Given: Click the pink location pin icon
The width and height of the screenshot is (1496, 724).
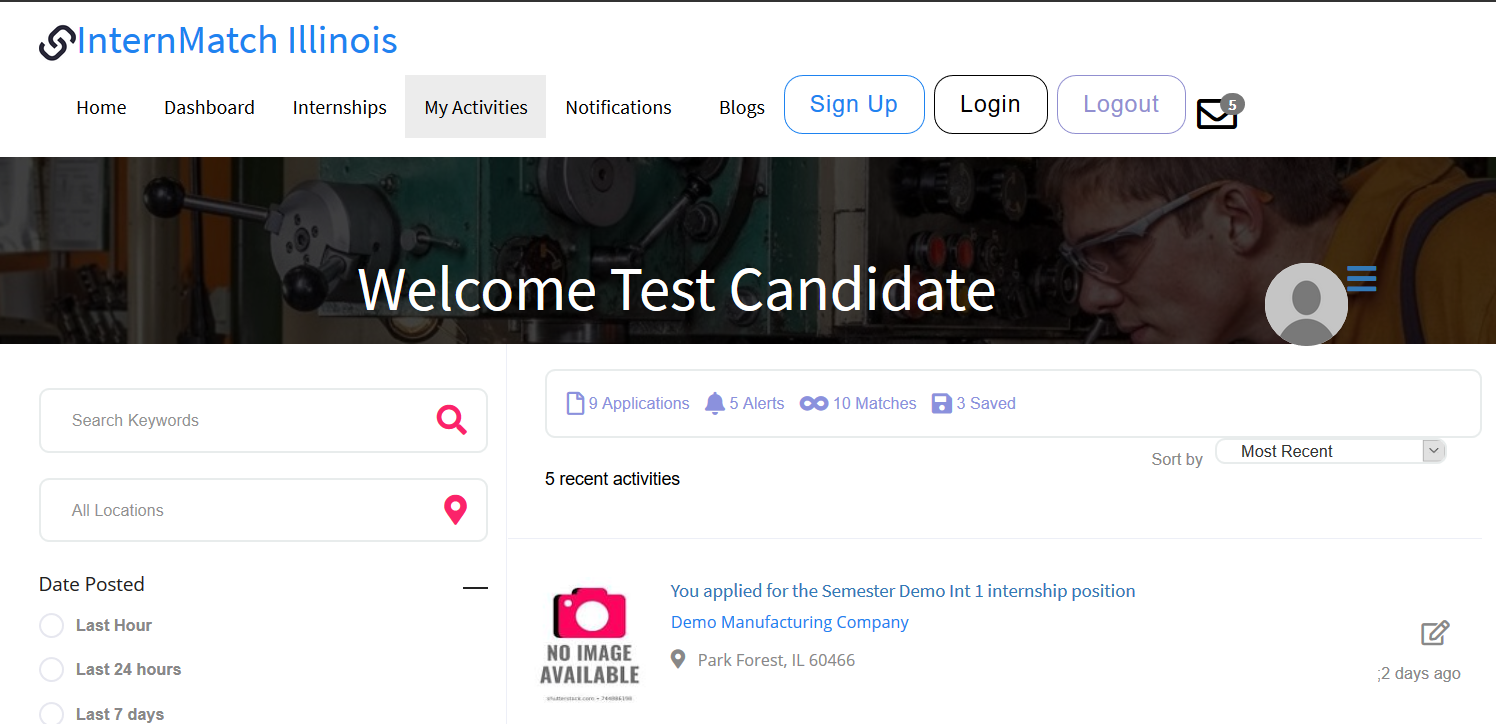Looking at the screenshot, I should [x=455, y=510].
